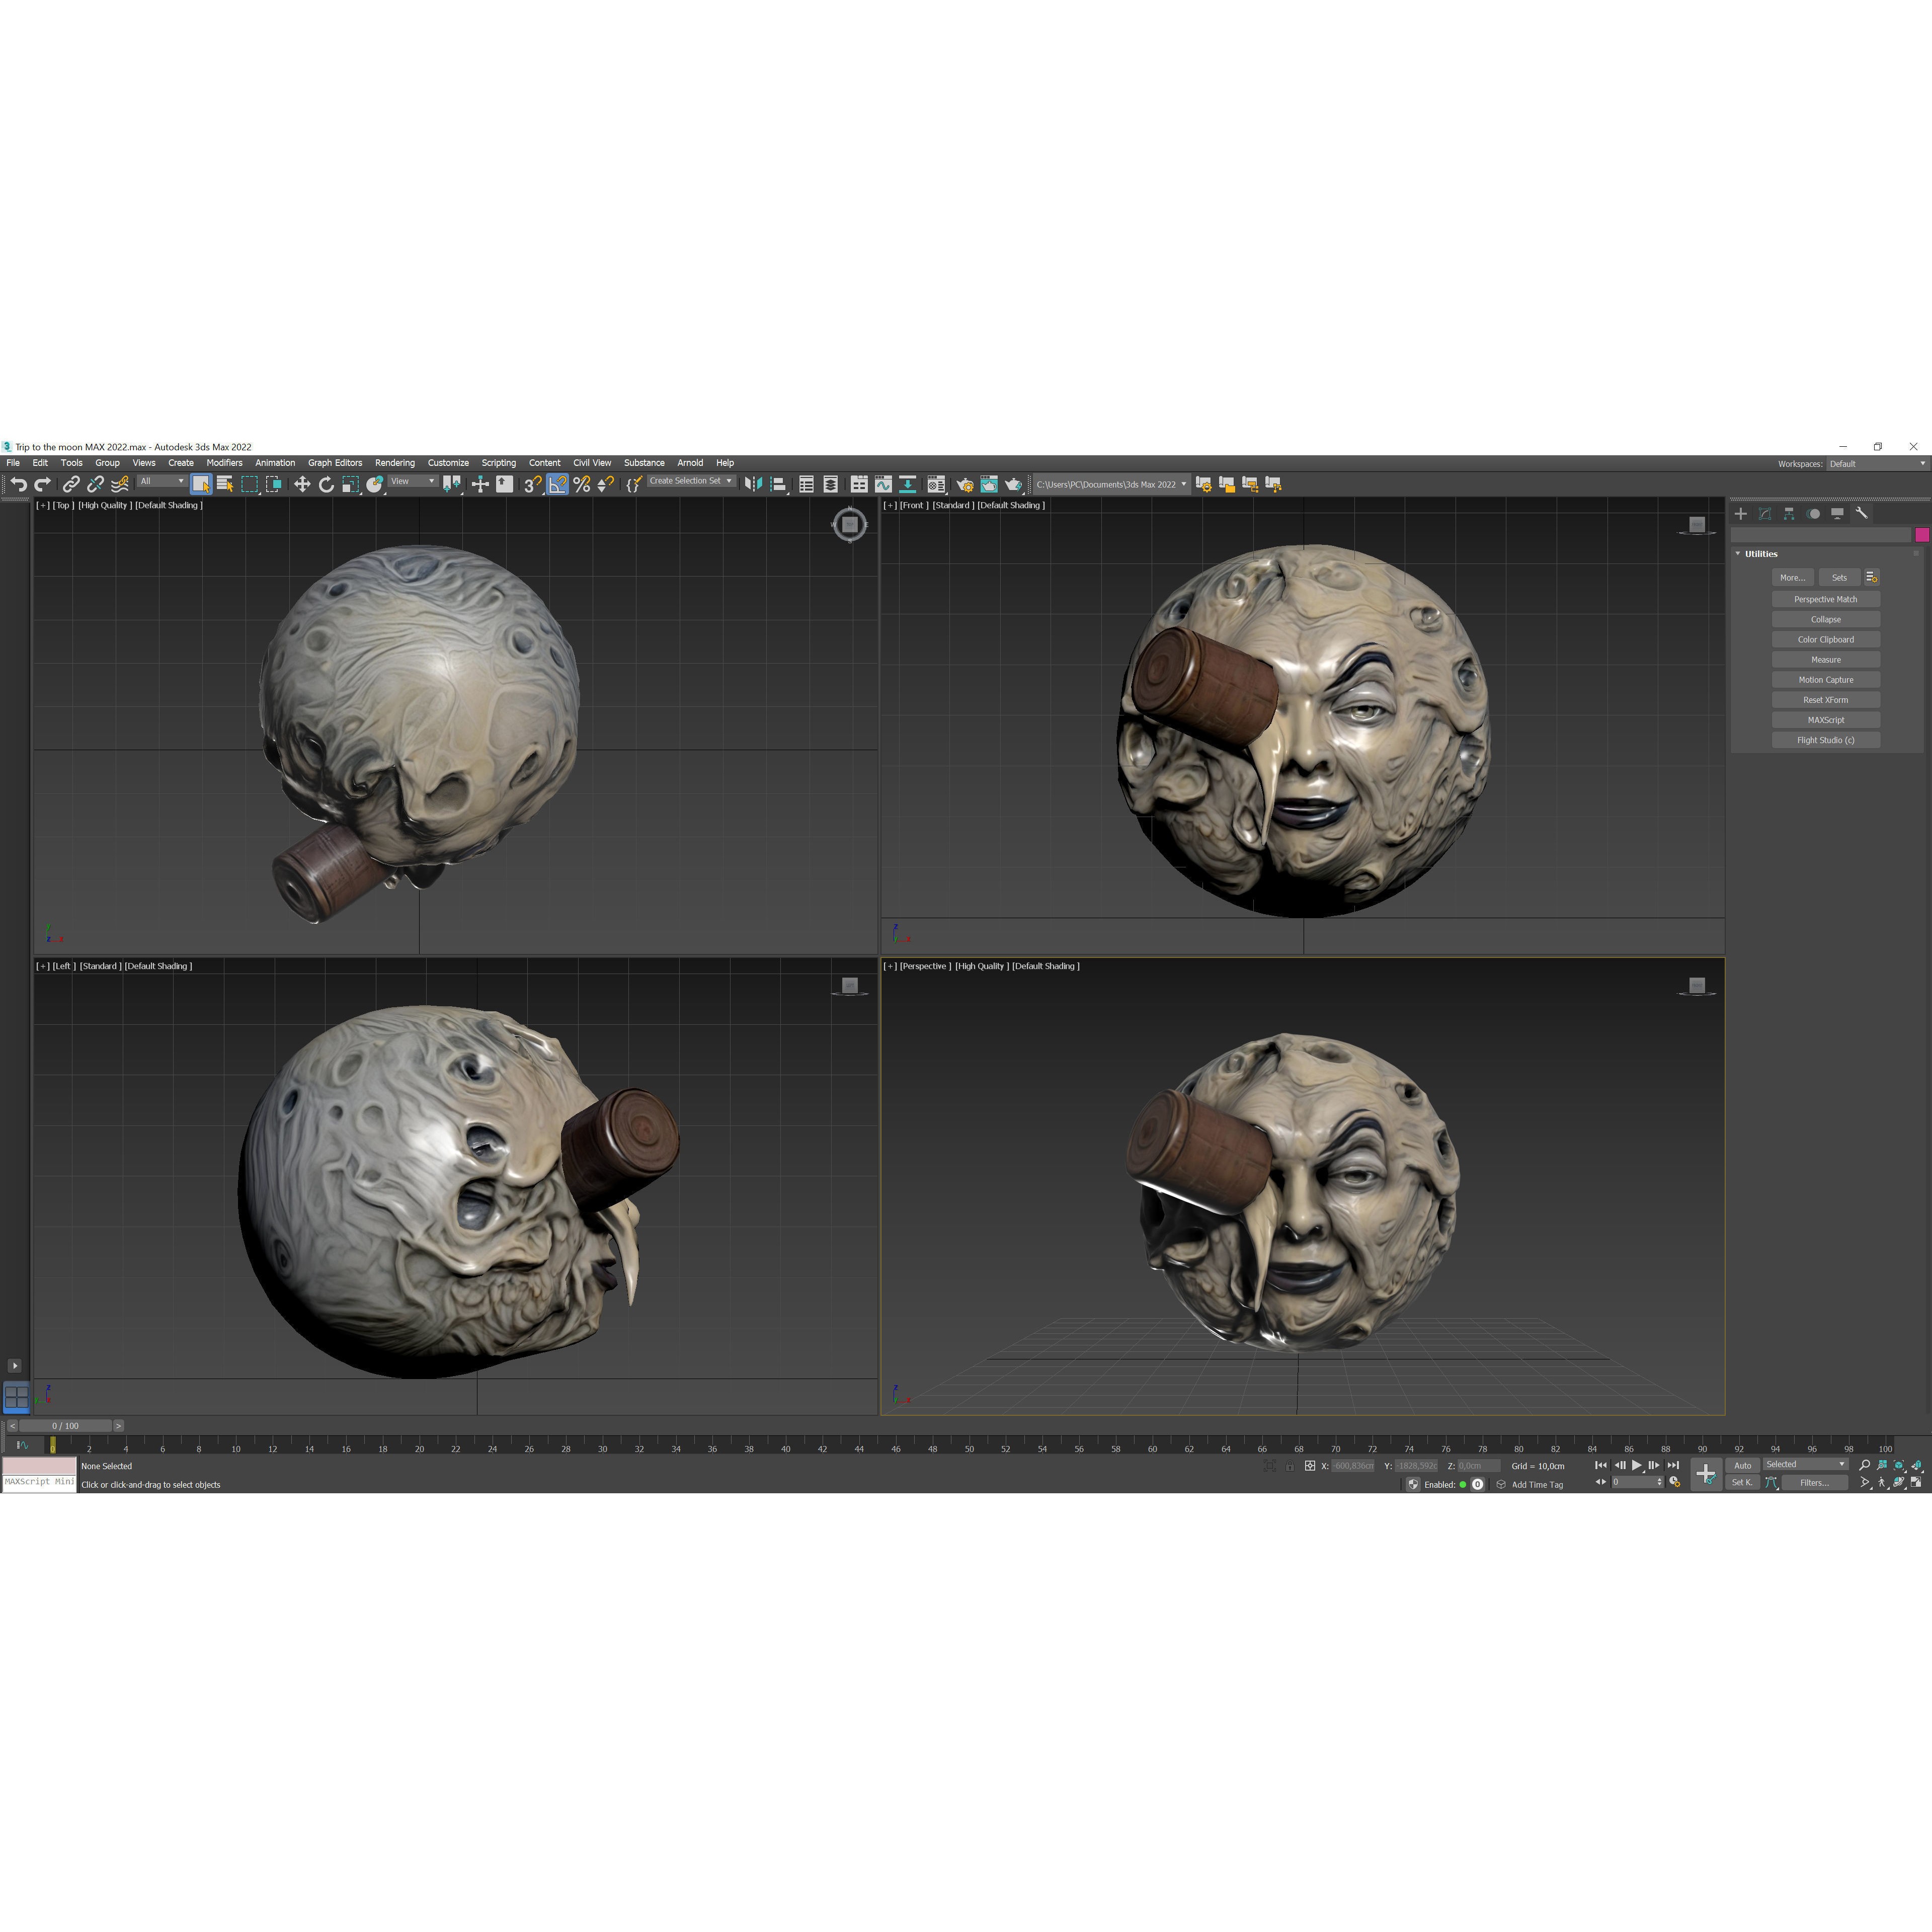Screen dimensions: 1932x1932
Task: Toggle Absolute/Offset transform type-in mode
Action: (1310, 1466)
